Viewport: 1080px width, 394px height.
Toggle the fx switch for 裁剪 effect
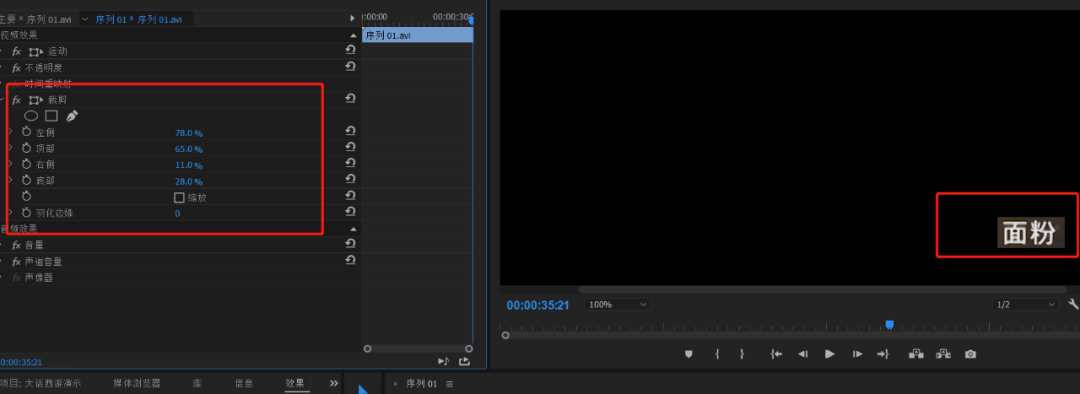tap(17, 101)
